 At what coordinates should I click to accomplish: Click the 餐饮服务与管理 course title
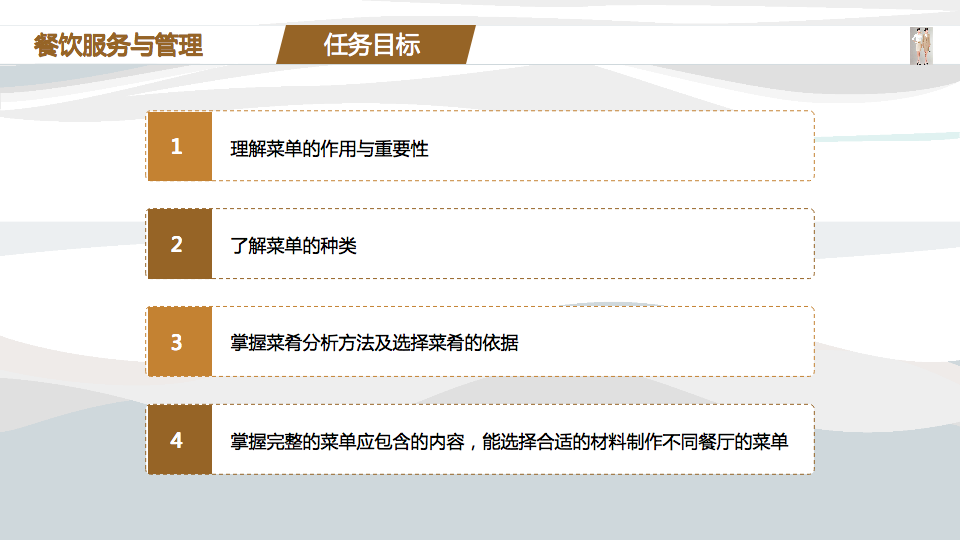point(118,45)
